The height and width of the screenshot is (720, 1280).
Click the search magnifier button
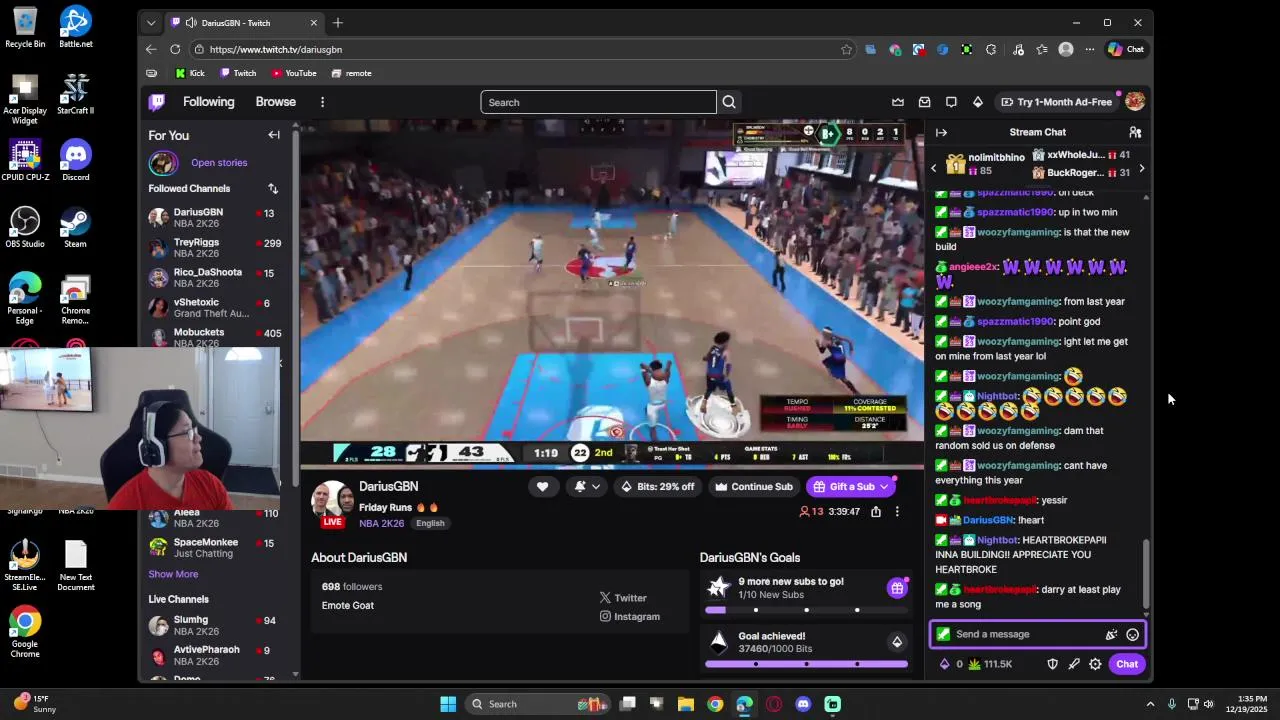point(729,102)
